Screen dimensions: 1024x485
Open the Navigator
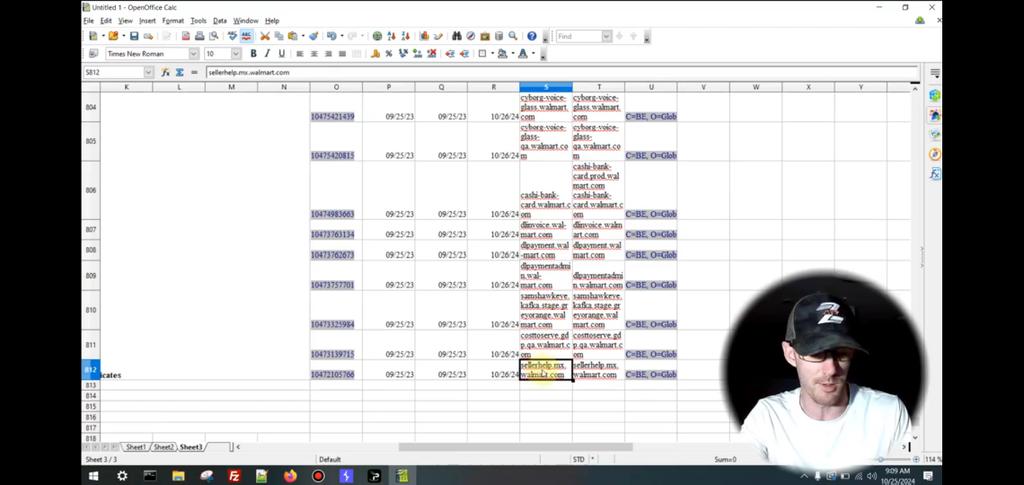[471, 37]
